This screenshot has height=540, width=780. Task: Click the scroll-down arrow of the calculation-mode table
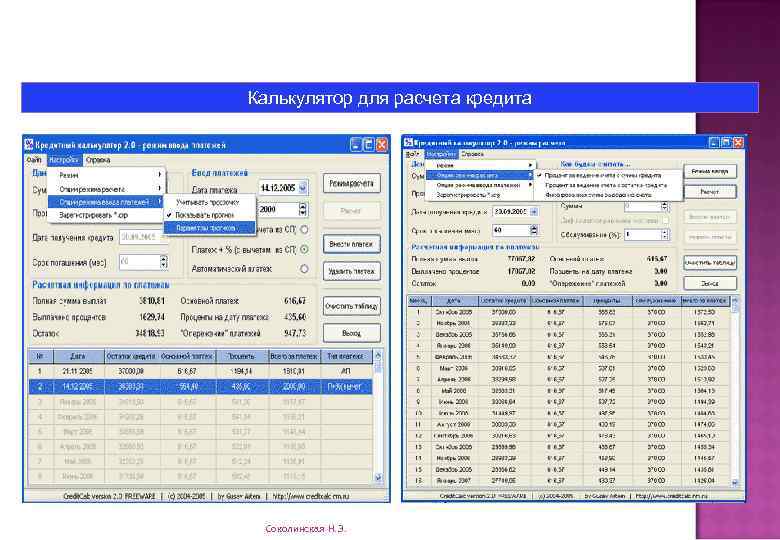click(735, 482)
